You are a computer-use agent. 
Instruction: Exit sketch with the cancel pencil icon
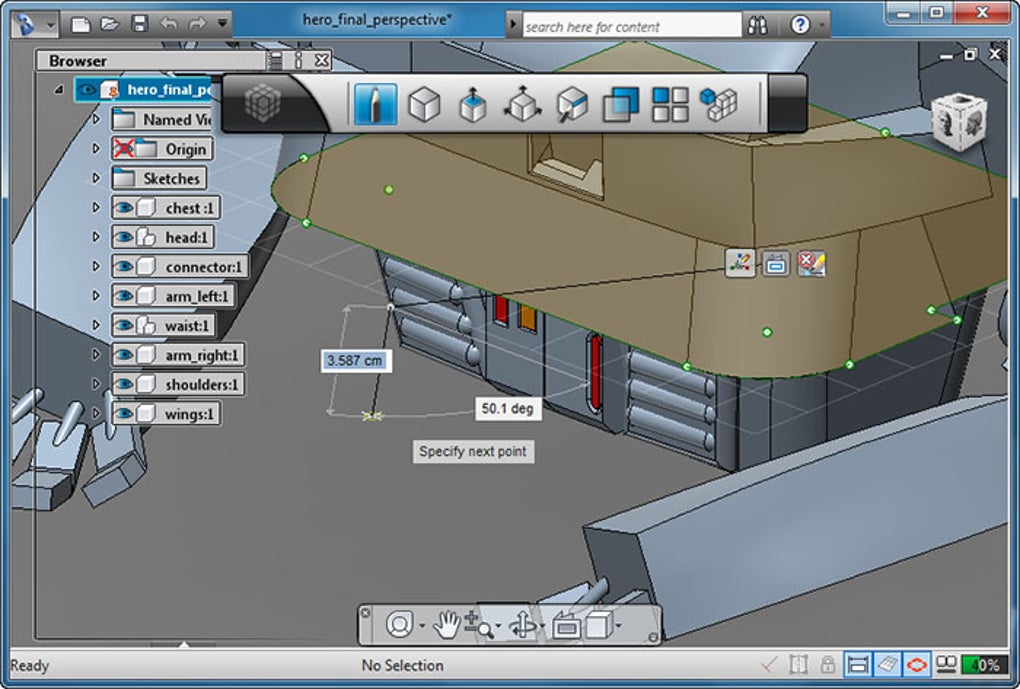811,263
